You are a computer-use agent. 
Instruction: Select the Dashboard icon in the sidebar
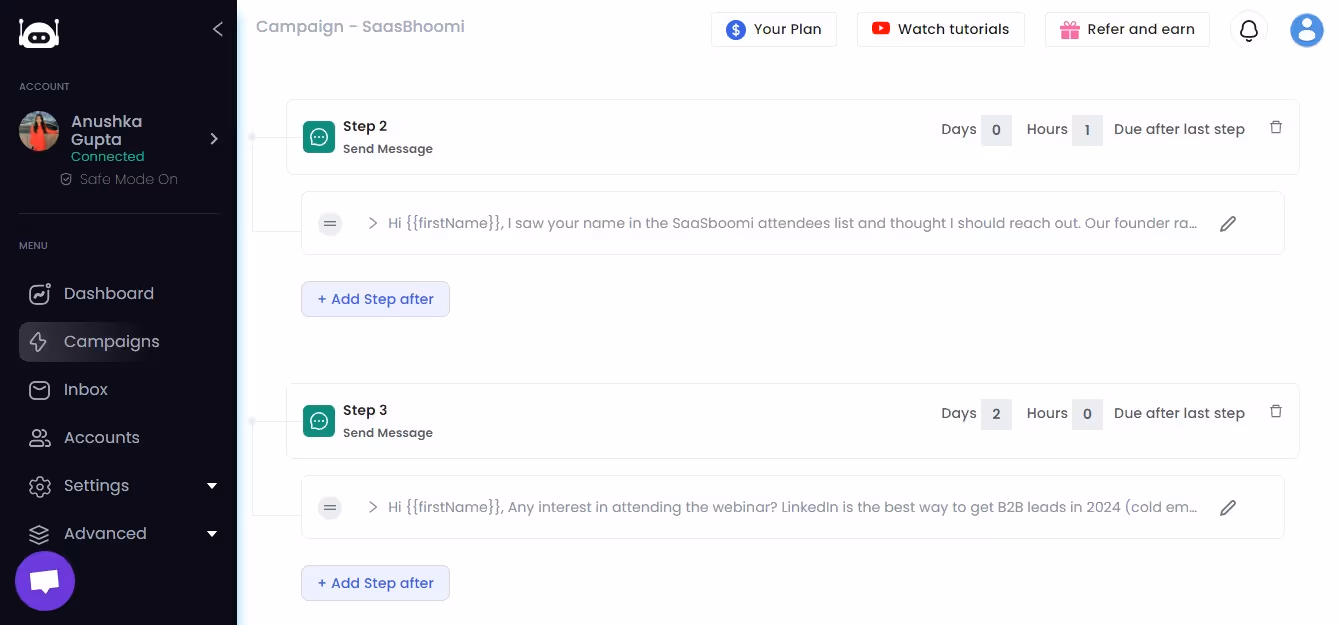[39, 294]
